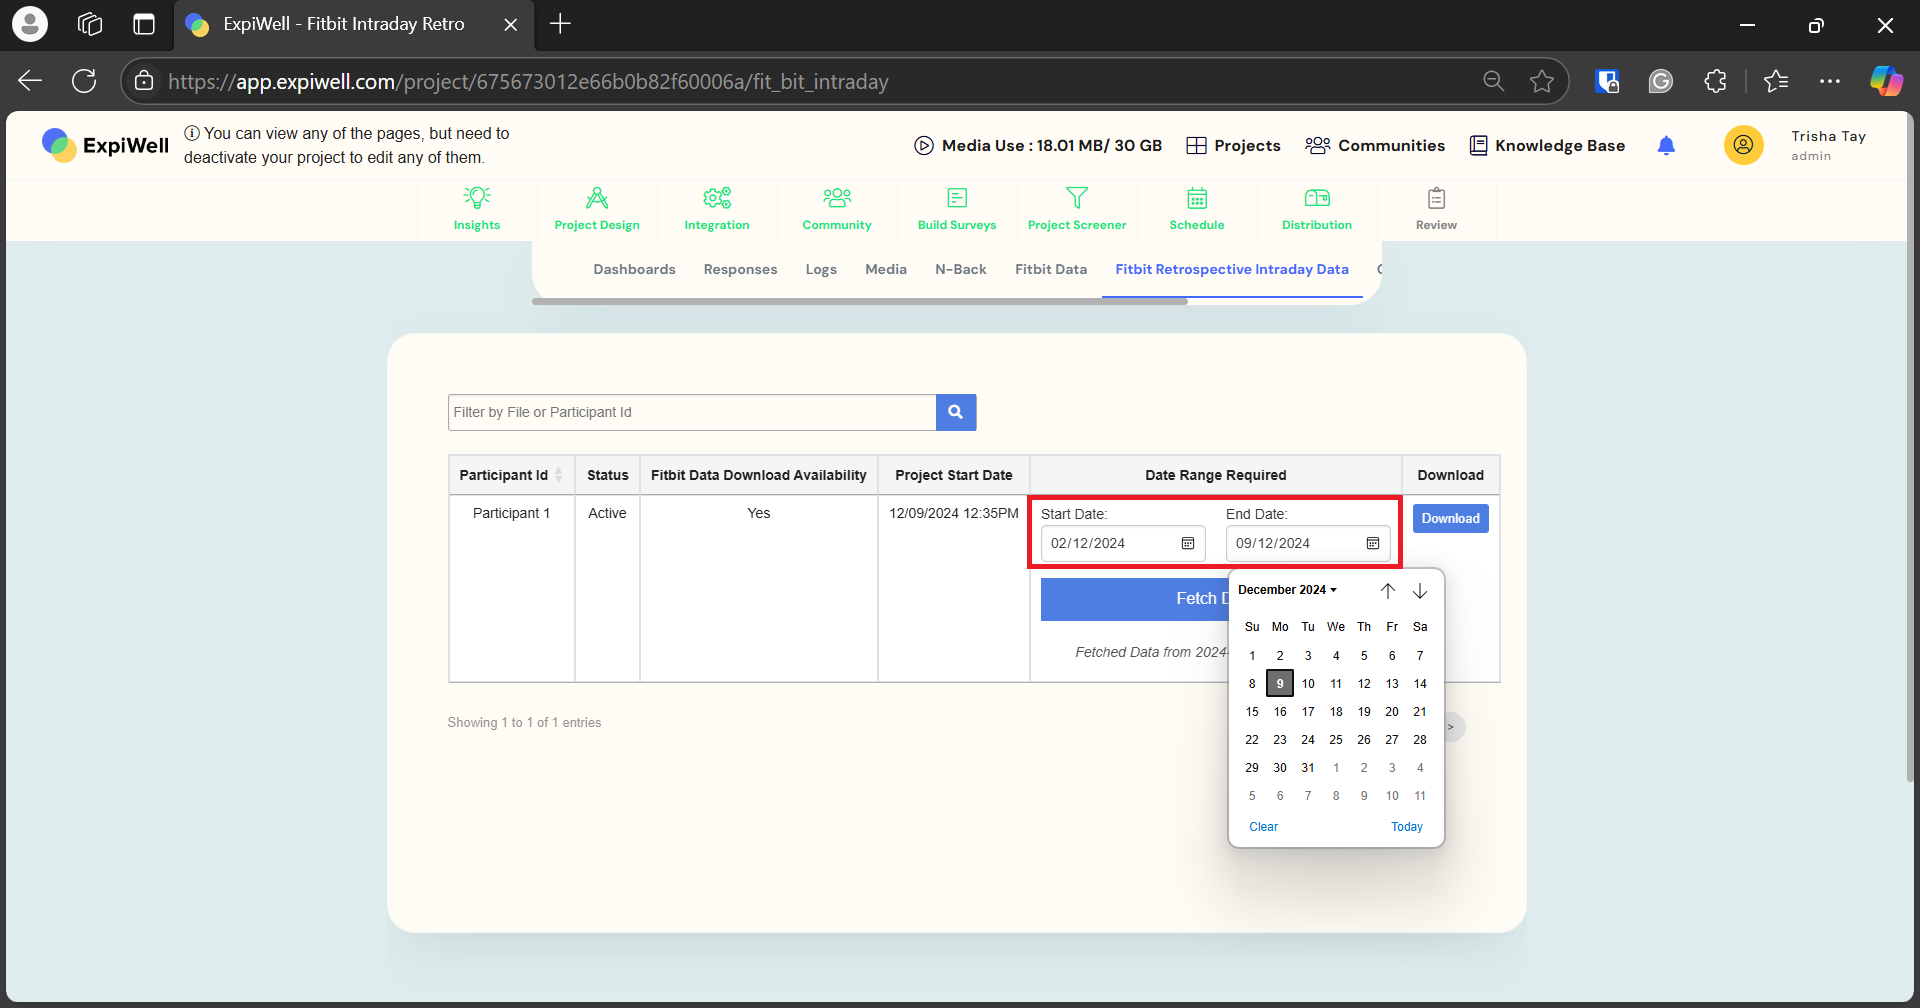Click the Trisha Tay username

pyautogui.click(x=1828, y=136)
